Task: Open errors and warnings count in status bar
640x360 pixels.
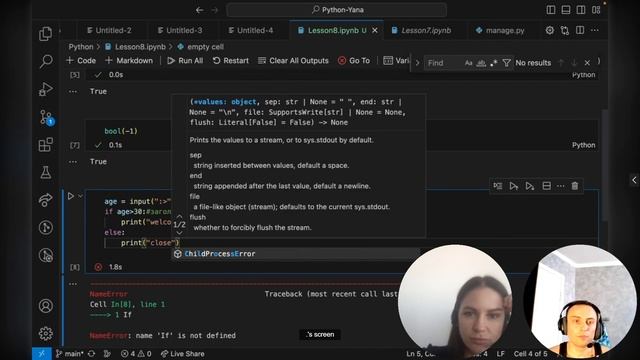Action: (136, 353)
